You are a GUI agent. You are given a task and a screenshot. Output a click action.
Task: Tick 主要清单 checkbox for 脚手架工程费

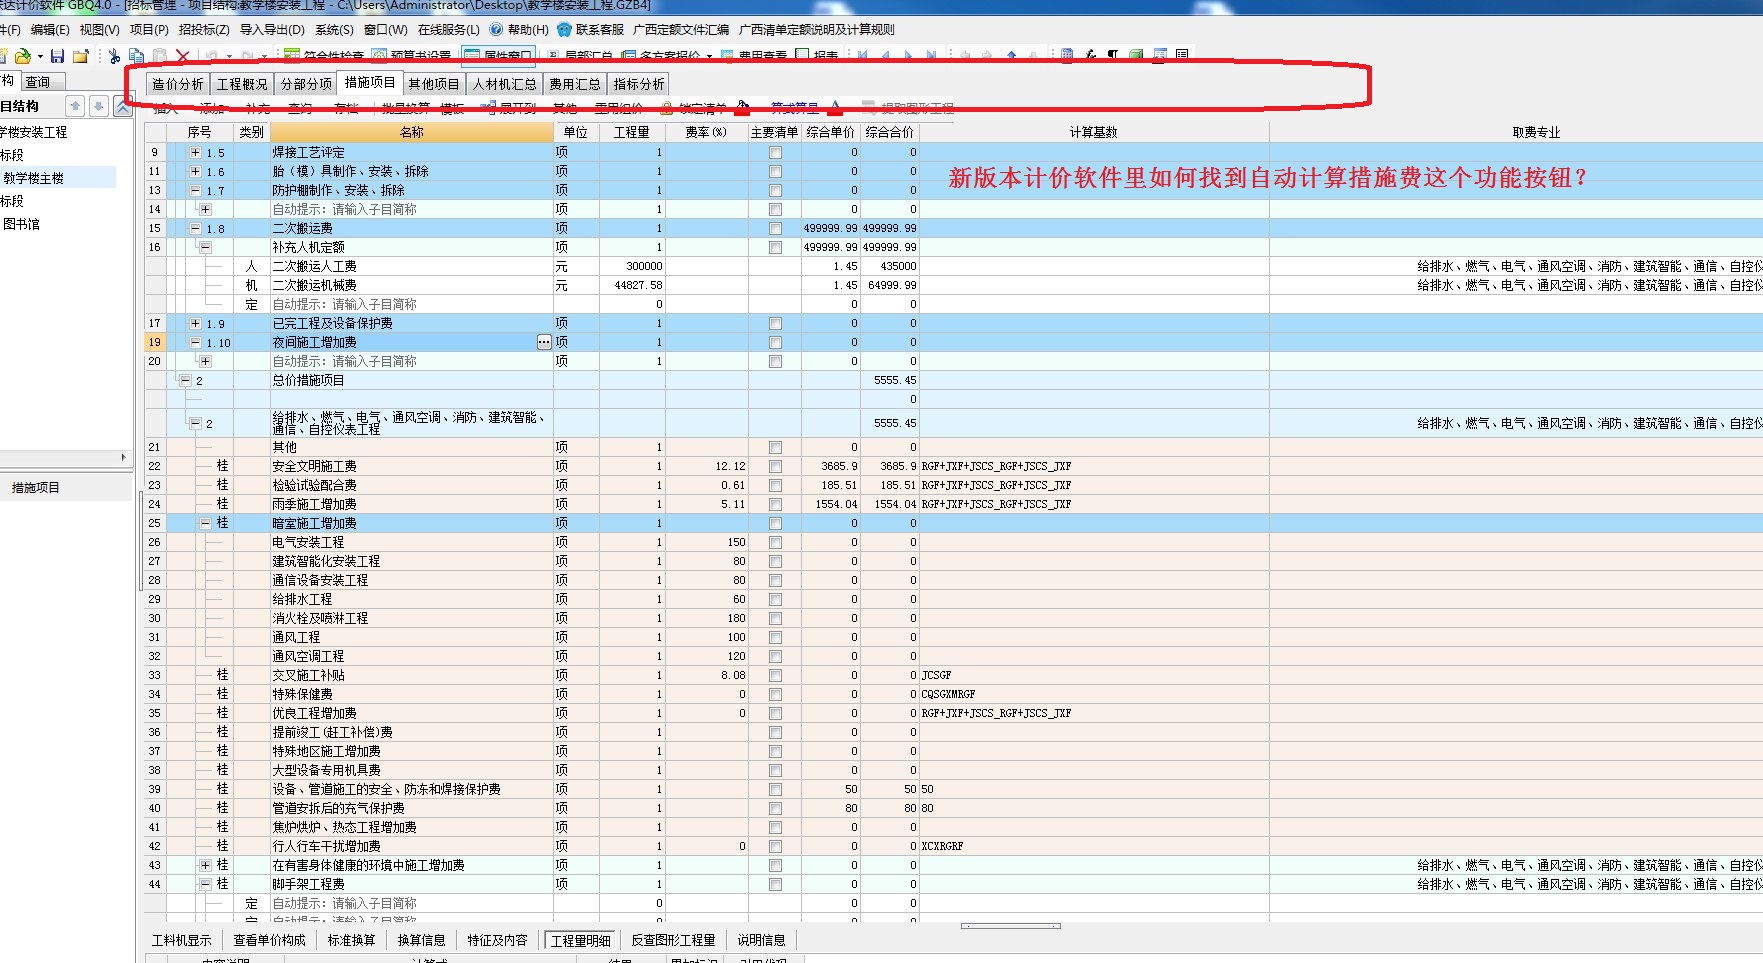[775, 884]
